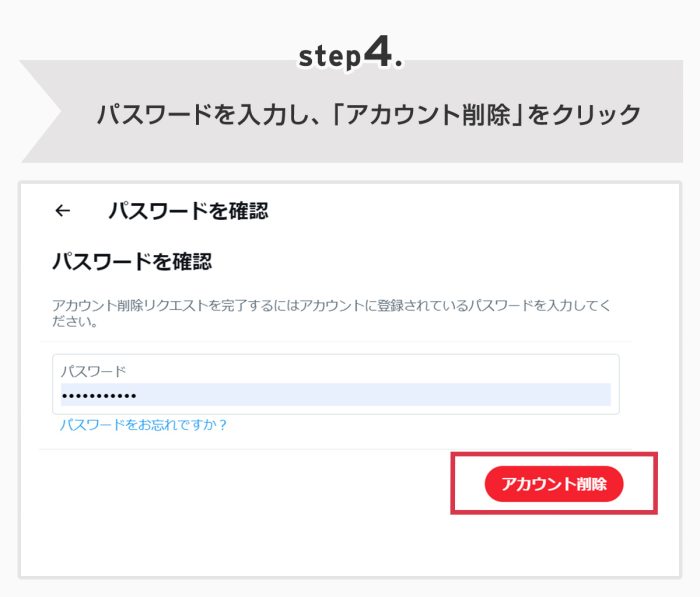
Task: Click the masked password dots
Action: click(98, 395)
